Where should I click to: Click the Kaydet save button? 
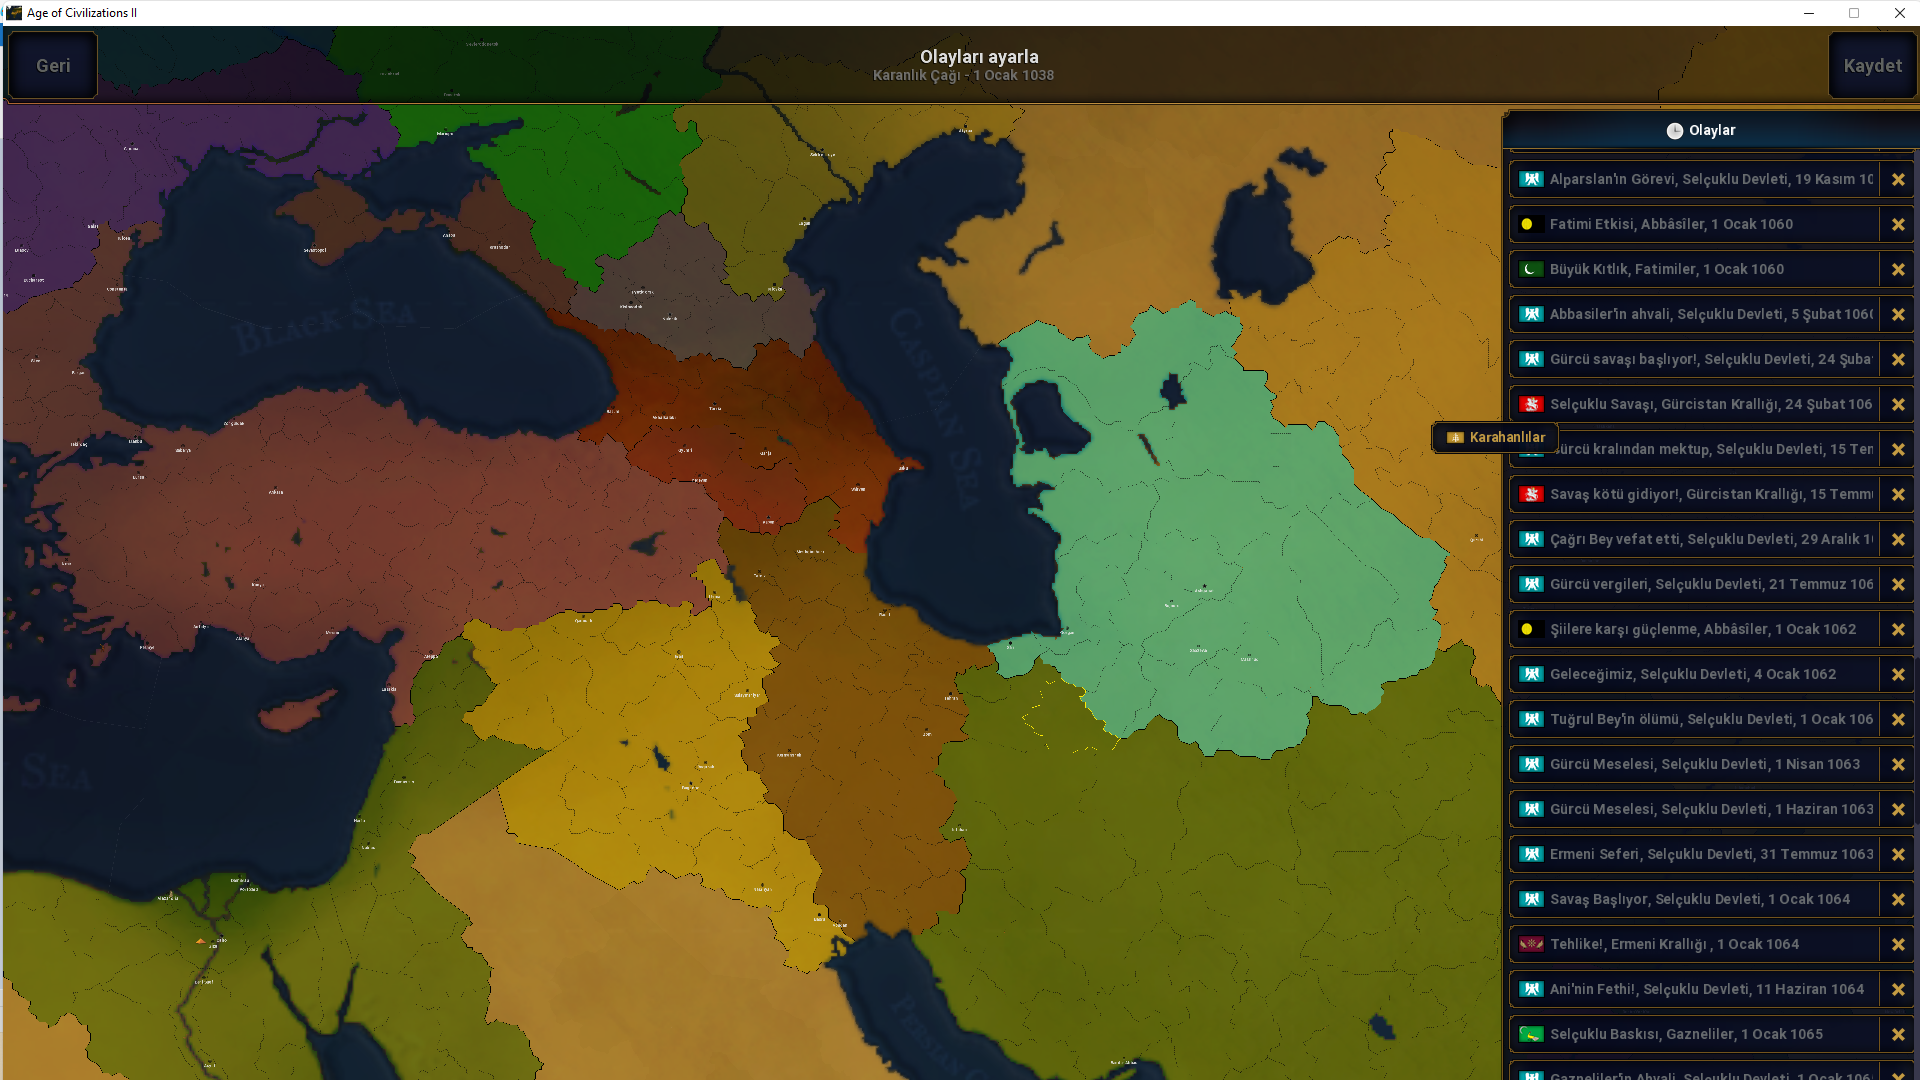[x=1872, y=66]
